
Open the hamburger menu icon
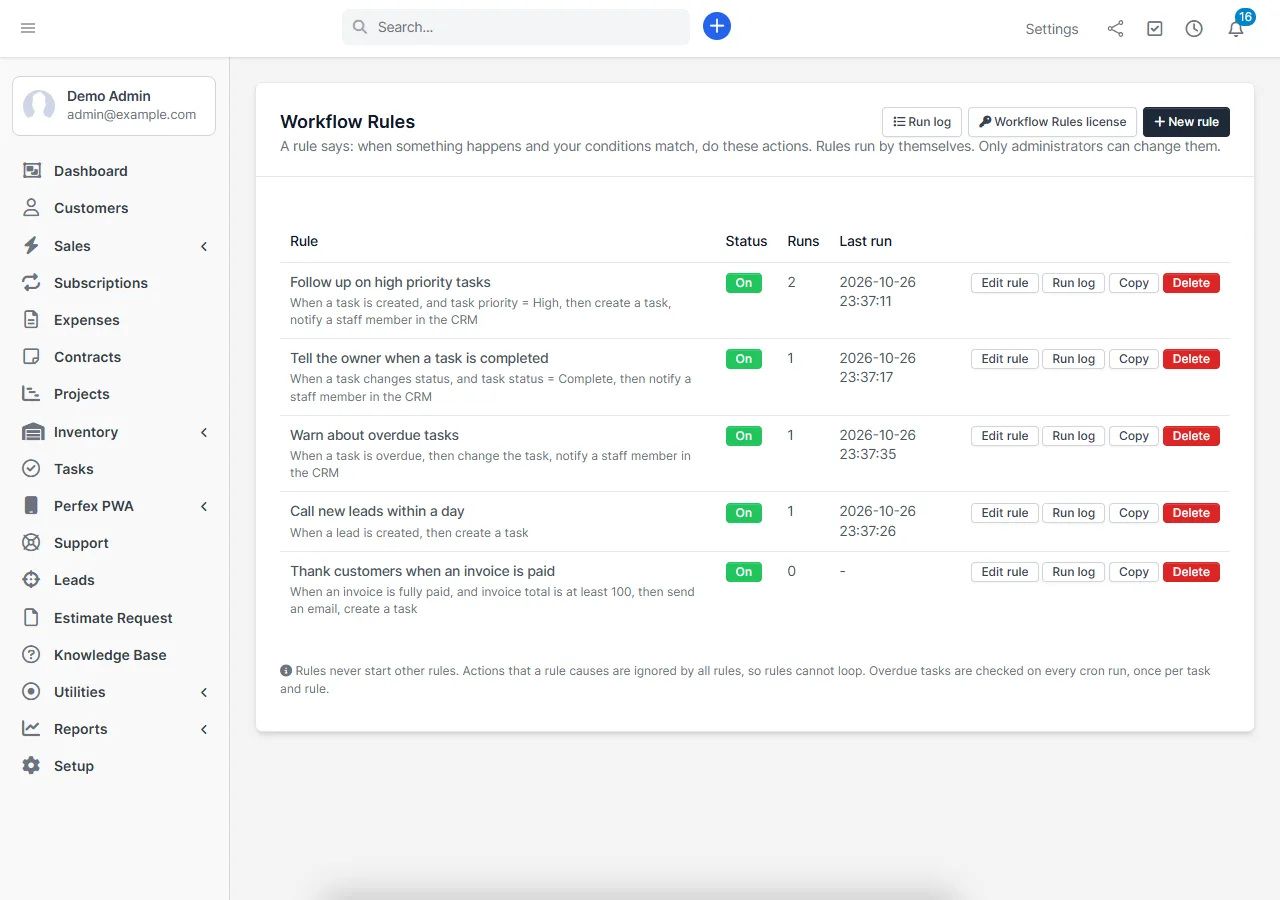(28, 28)
